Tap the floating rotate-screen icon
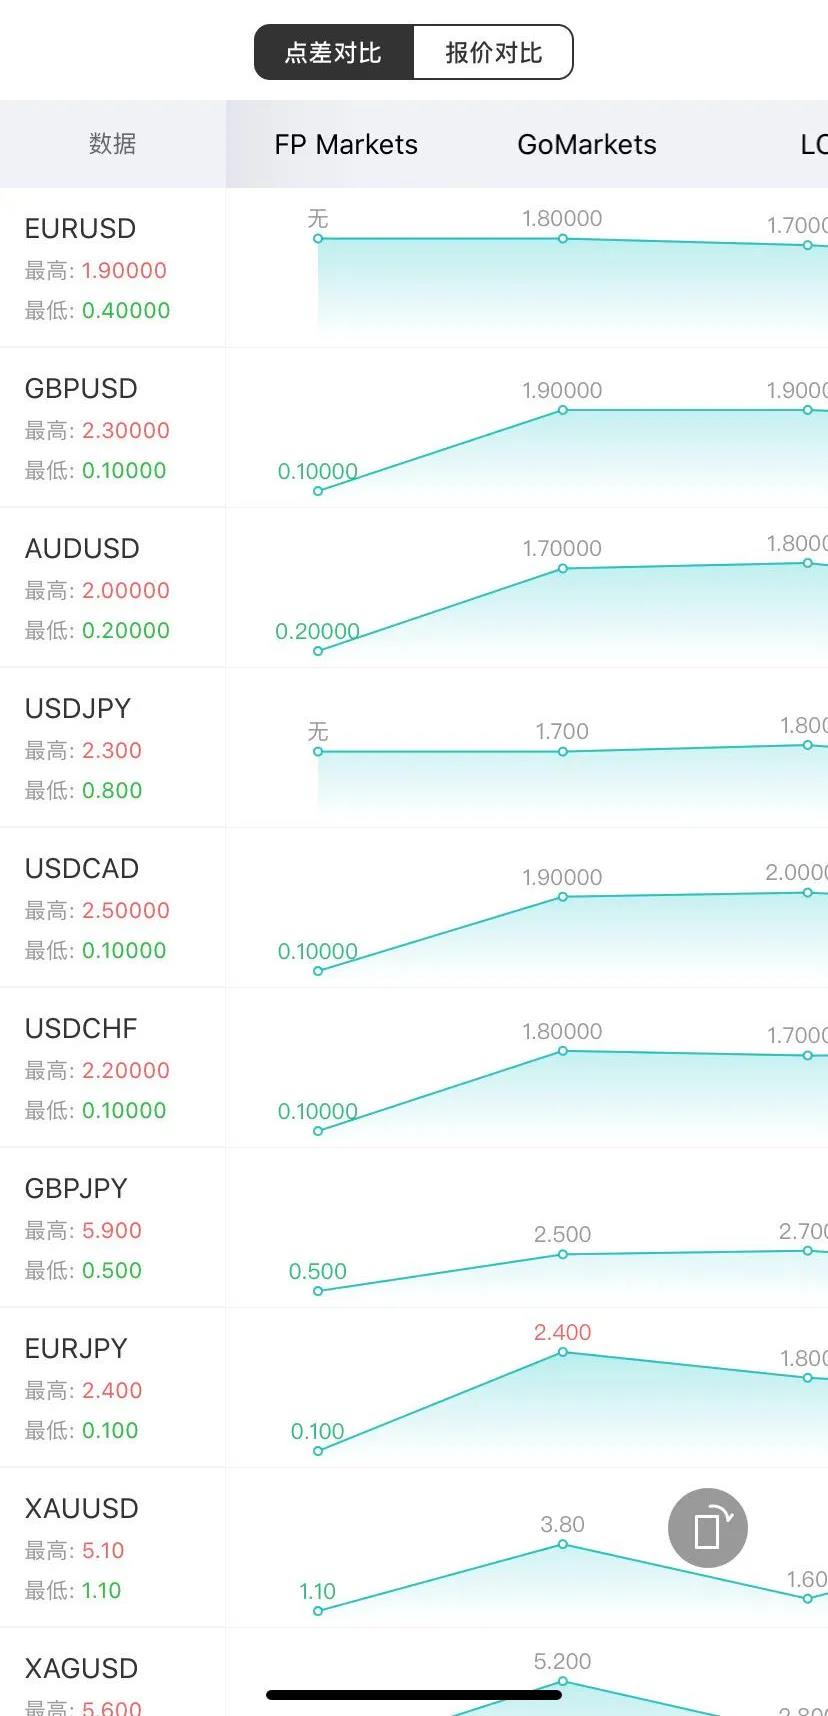Viewport: 828px width, 1716px height. click(x=708, y=1528)
